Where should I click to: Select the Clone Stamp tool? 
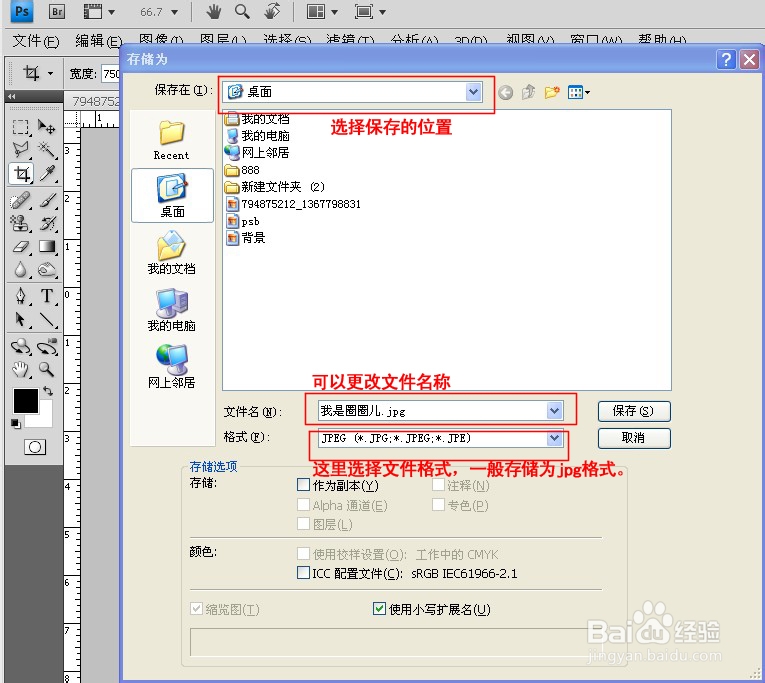pyautogui.click(x=20, y=223)
